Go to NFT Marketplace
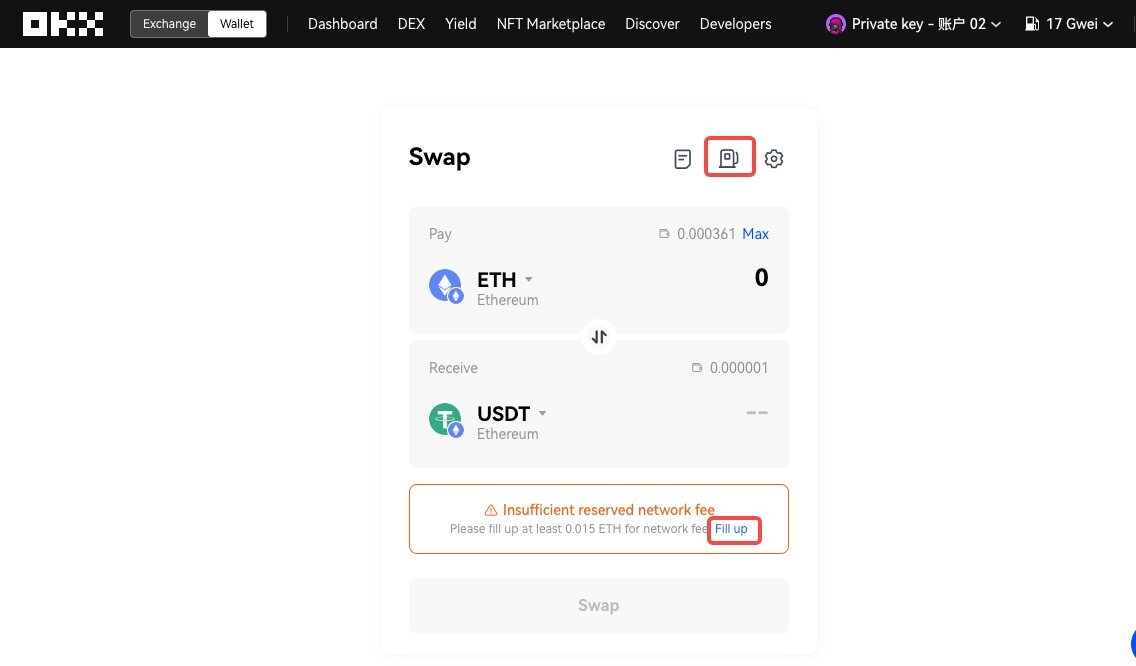This screenshot has height=666, width=1136. [x=550, y=24]
